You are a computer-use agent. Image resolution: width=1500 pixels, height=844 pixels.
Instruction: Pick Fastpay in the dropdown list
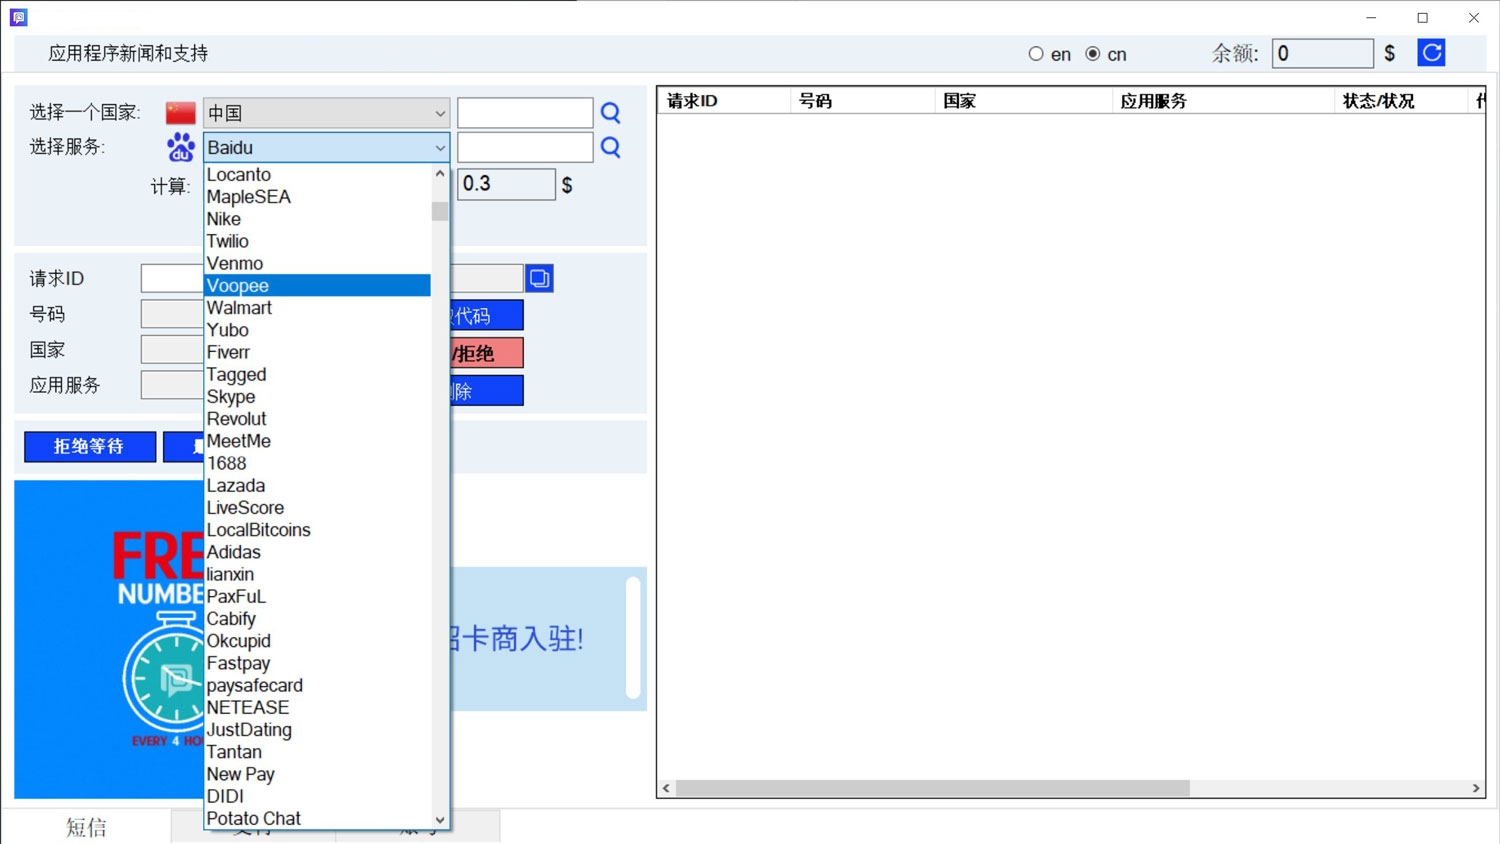(x=317, y=663)
